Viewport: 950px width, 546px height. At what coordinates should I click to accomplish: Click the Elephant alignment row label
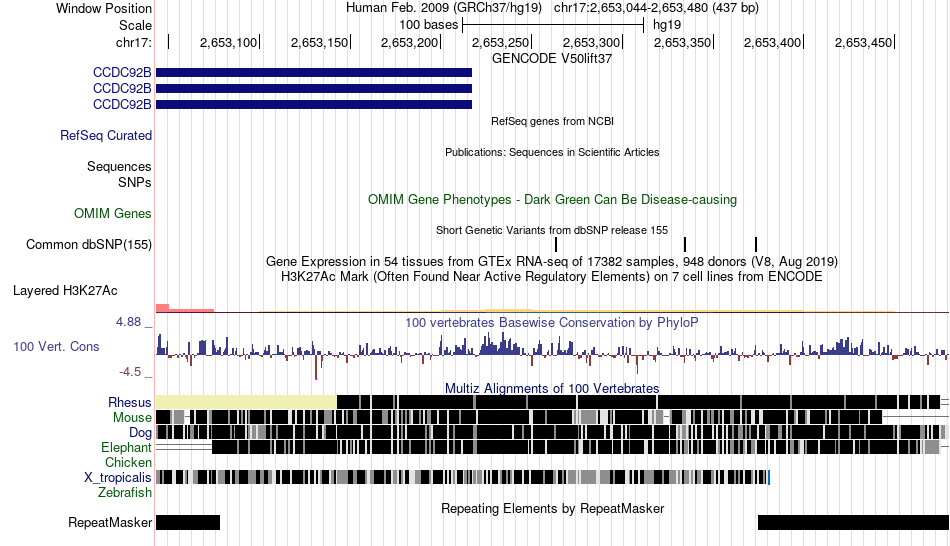click(x=126, y=447)
